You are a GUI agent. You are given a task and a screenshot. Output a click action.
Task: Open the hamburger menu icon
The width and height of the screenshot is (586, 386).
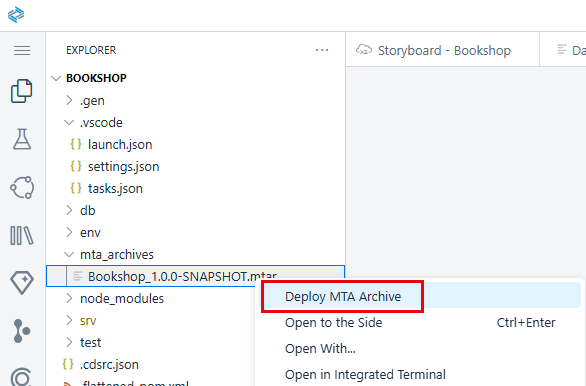22,50
